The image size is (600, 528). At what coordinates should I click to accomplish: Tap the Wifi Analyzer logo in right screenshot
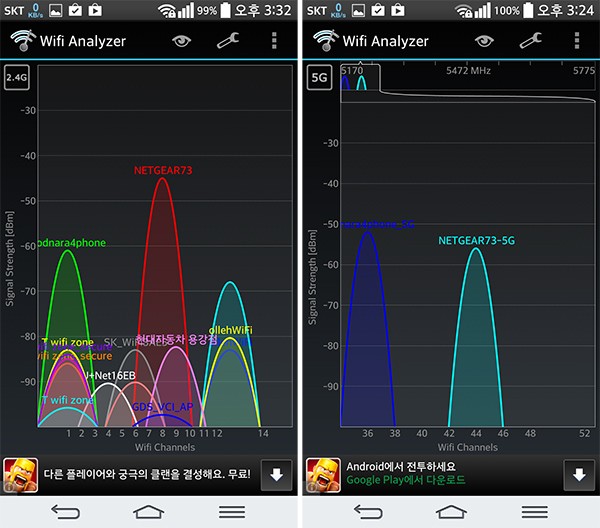click(326, 40)
